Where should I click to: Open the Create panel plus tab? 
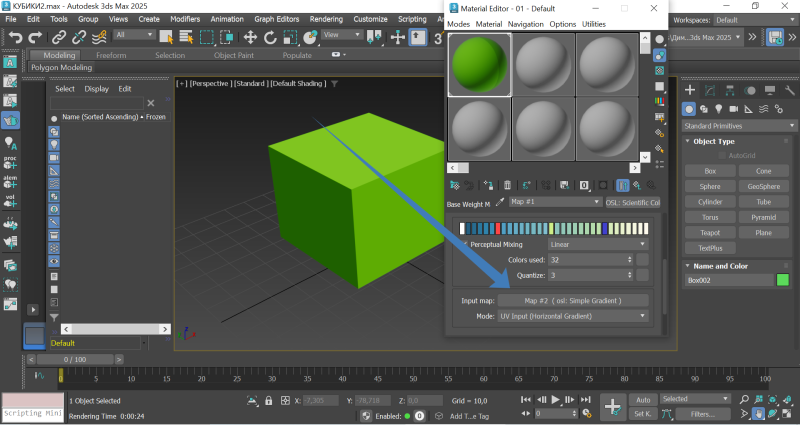(690, 90)
